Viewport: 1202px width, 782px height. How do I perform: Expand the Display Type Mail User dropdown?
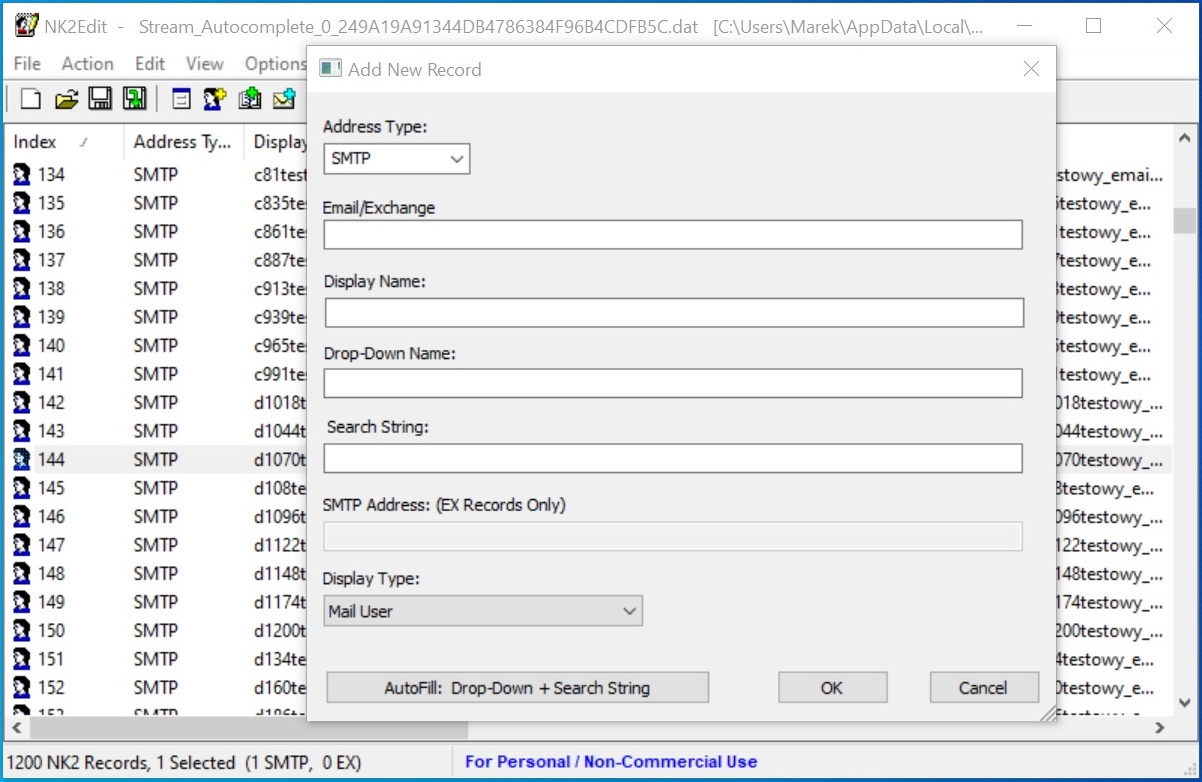(x=483, y=611)
